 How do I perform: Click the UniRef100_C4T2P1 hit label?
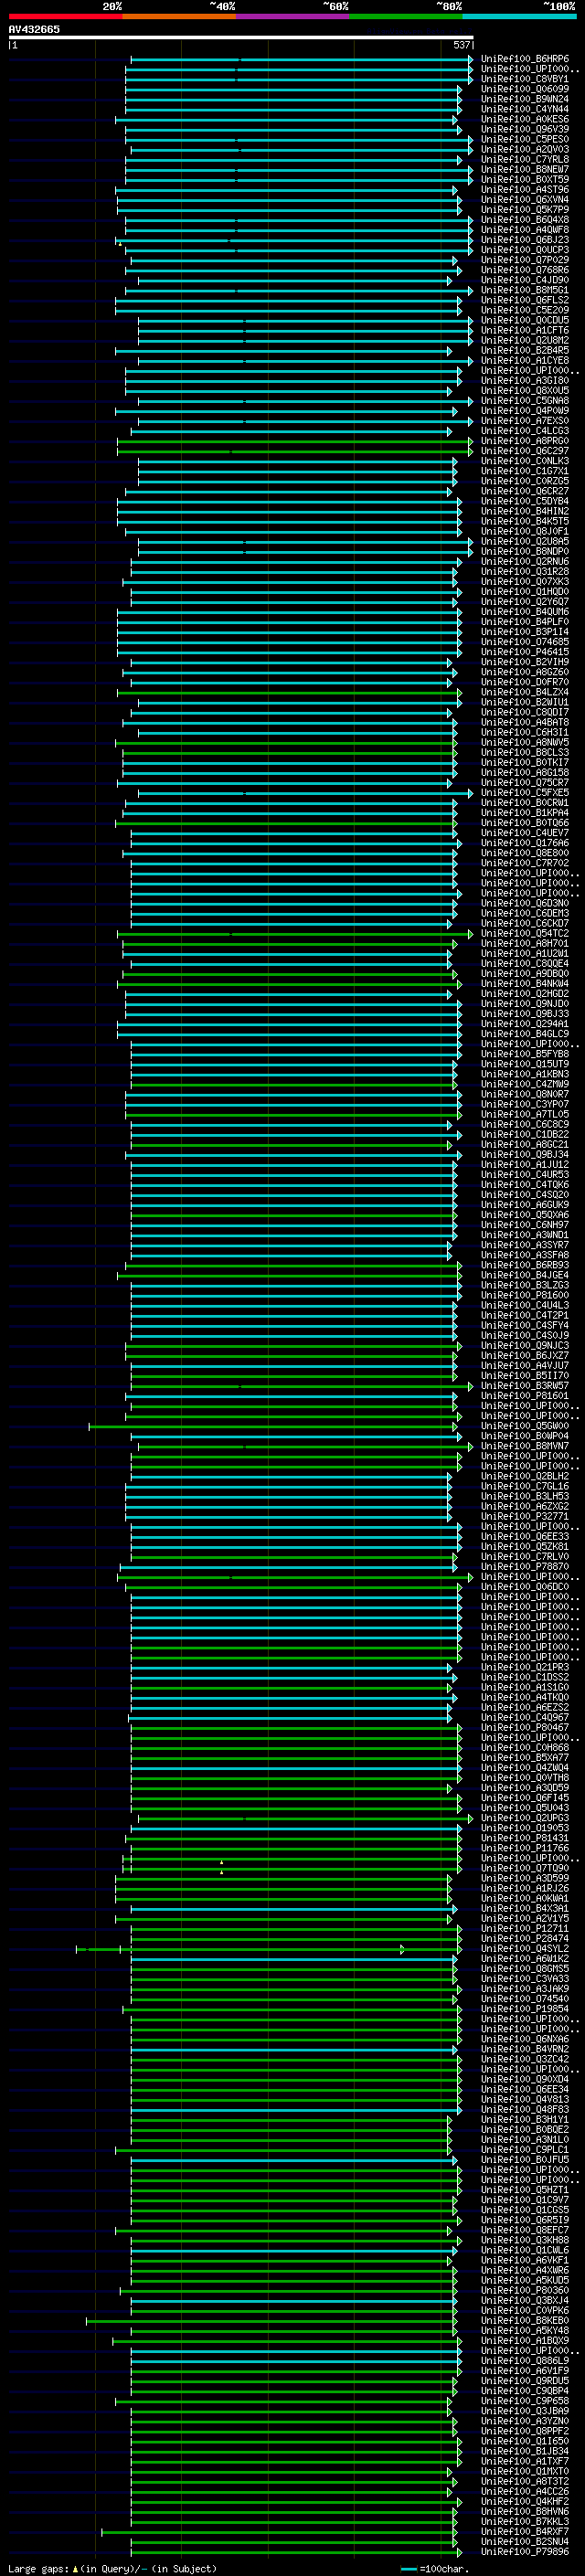[525, 1315]
